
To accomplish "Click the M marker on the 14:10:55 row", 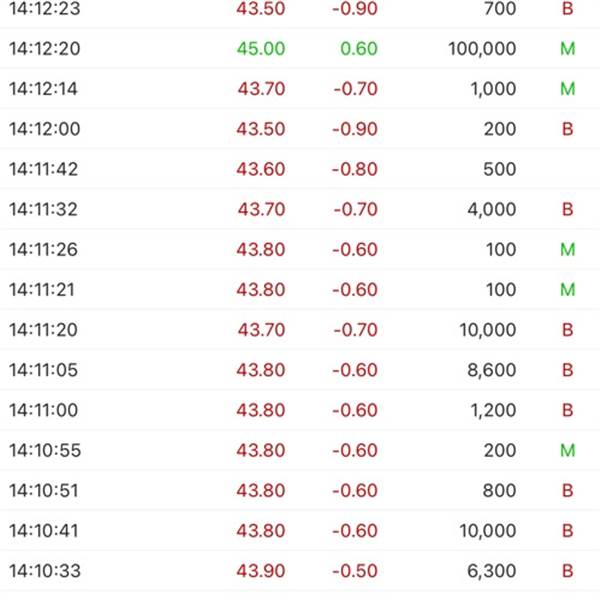I will pyautogui.click(x=568, y=451).
